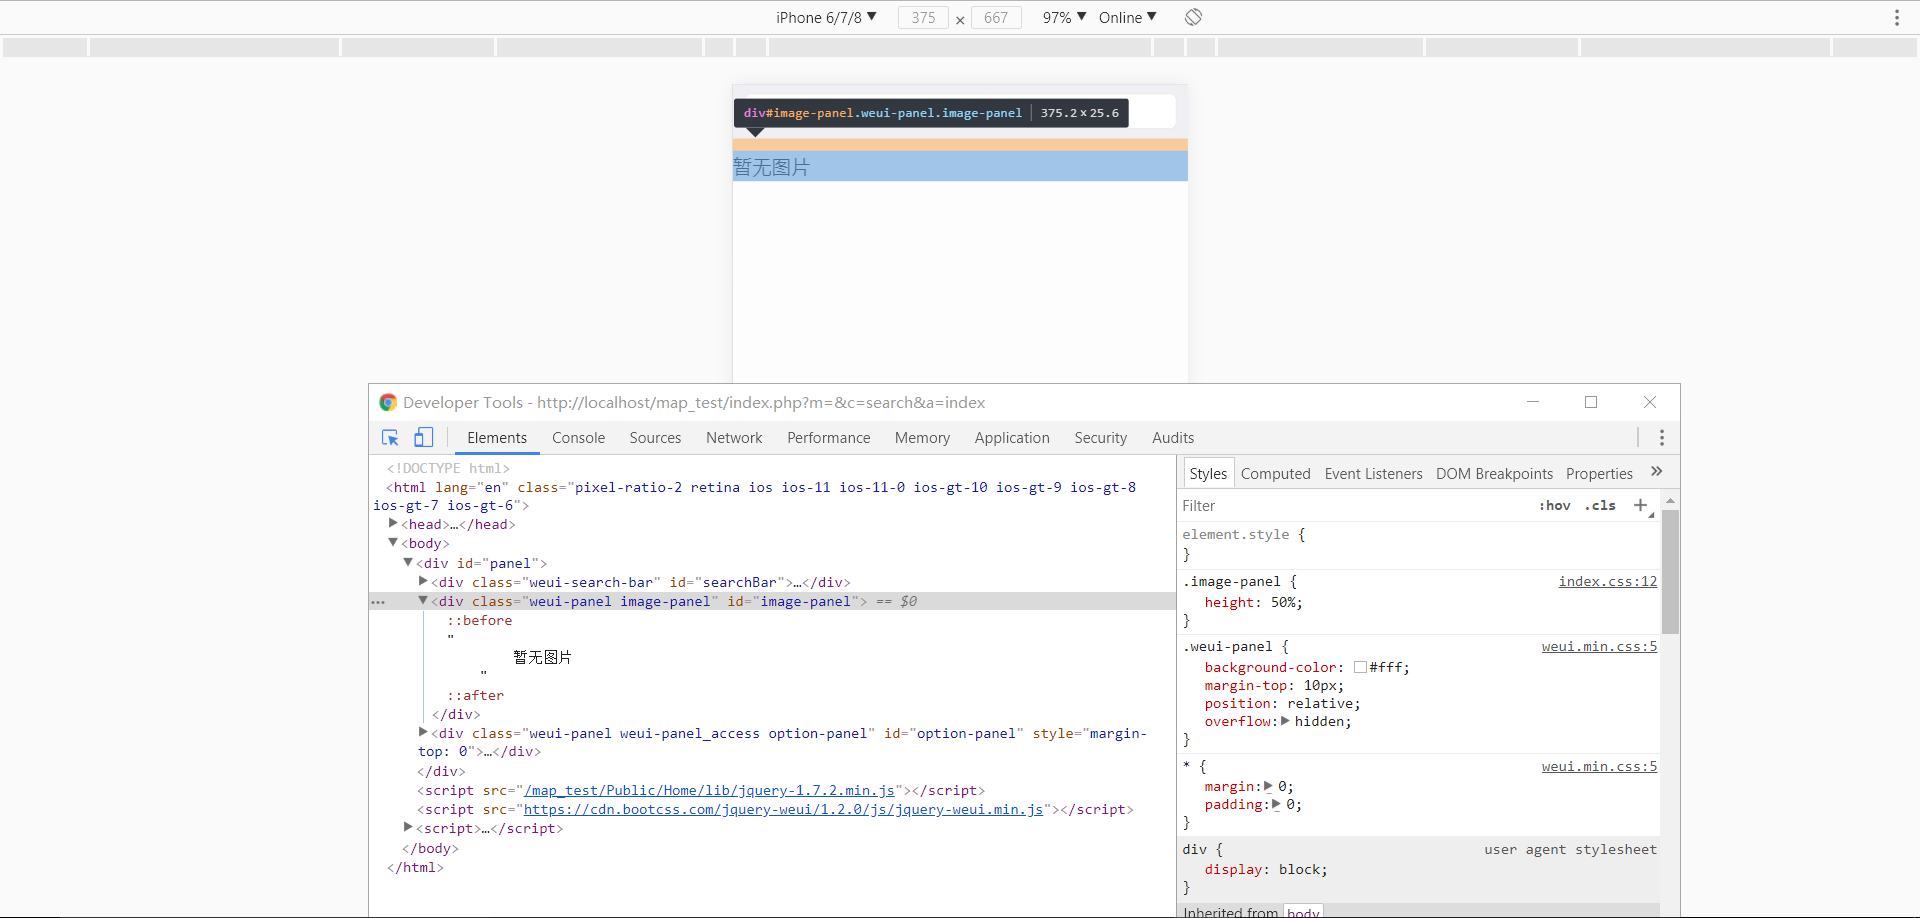Screen dimensions: 1920x918
Task: Open the DevTools customize menu dots
Action: pyautogui.click(x=1662, y=438)
